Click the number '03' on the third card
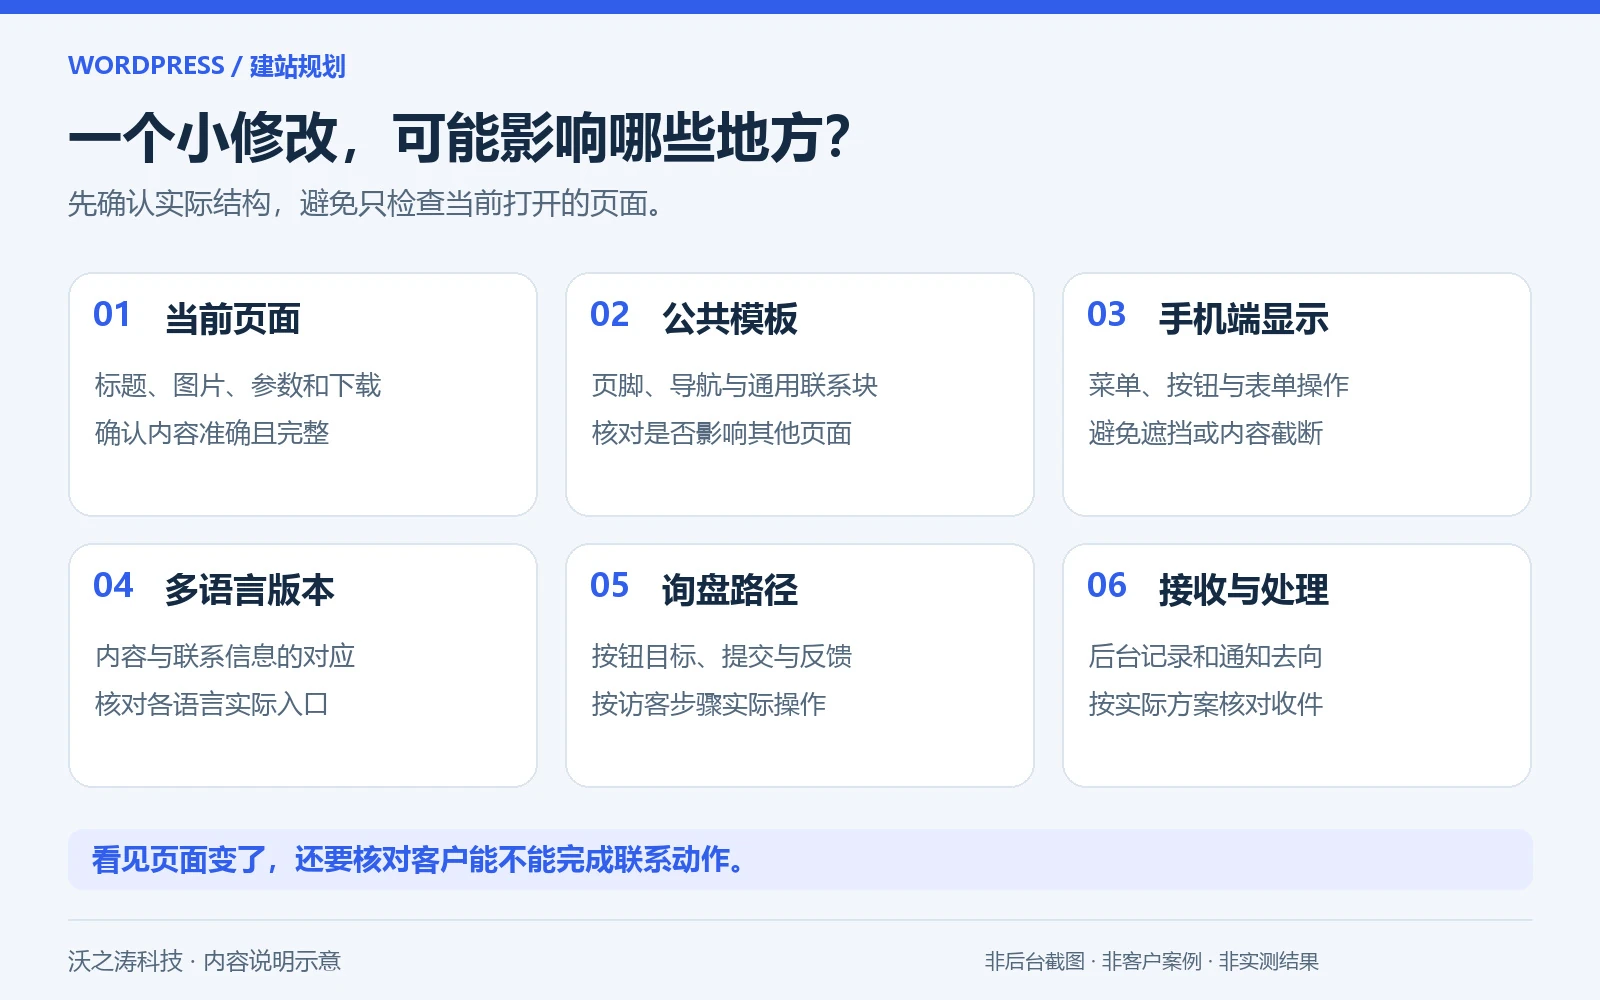 tap(1106, 315)
